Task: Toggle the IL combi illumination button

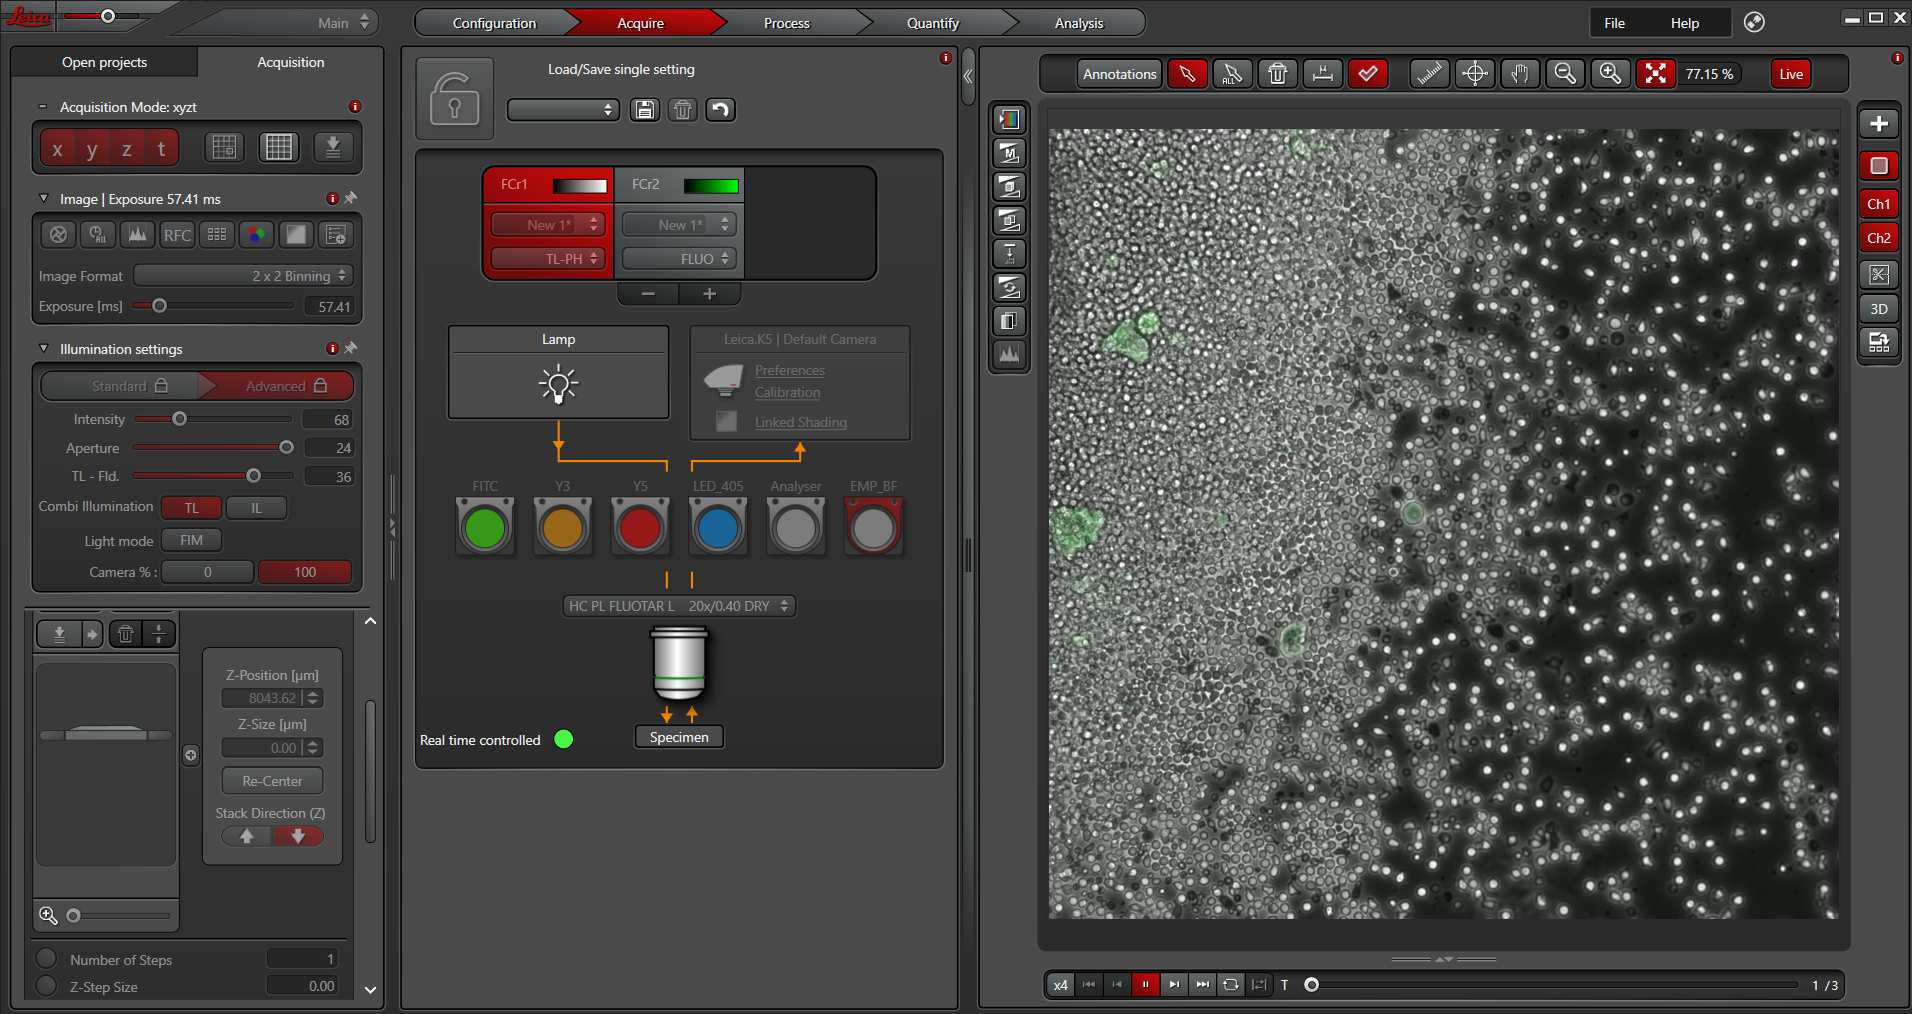Action: (256, 508)
